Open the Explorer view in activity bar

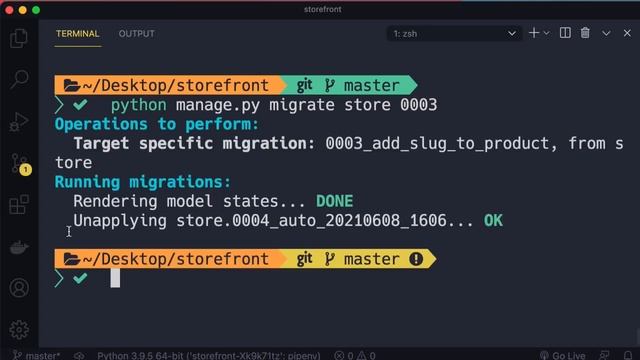[19, 38]
